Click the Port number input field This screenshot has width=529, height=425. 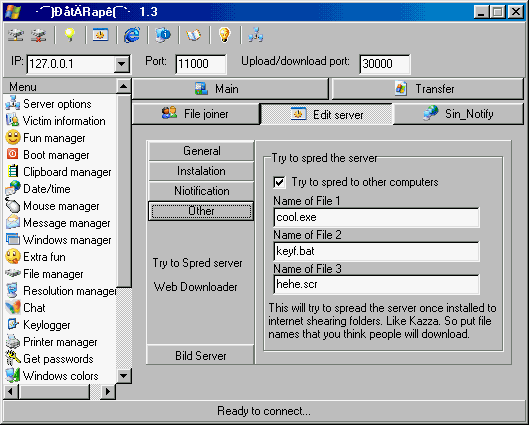201,64
